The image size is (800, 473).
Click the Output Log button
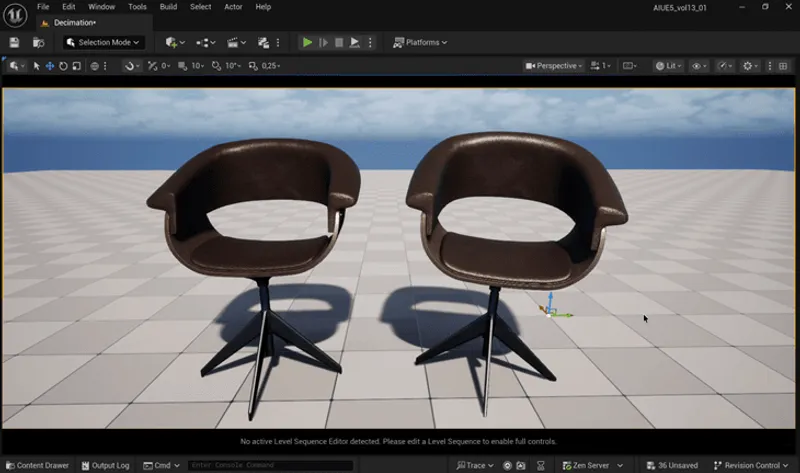click(105, 466)
